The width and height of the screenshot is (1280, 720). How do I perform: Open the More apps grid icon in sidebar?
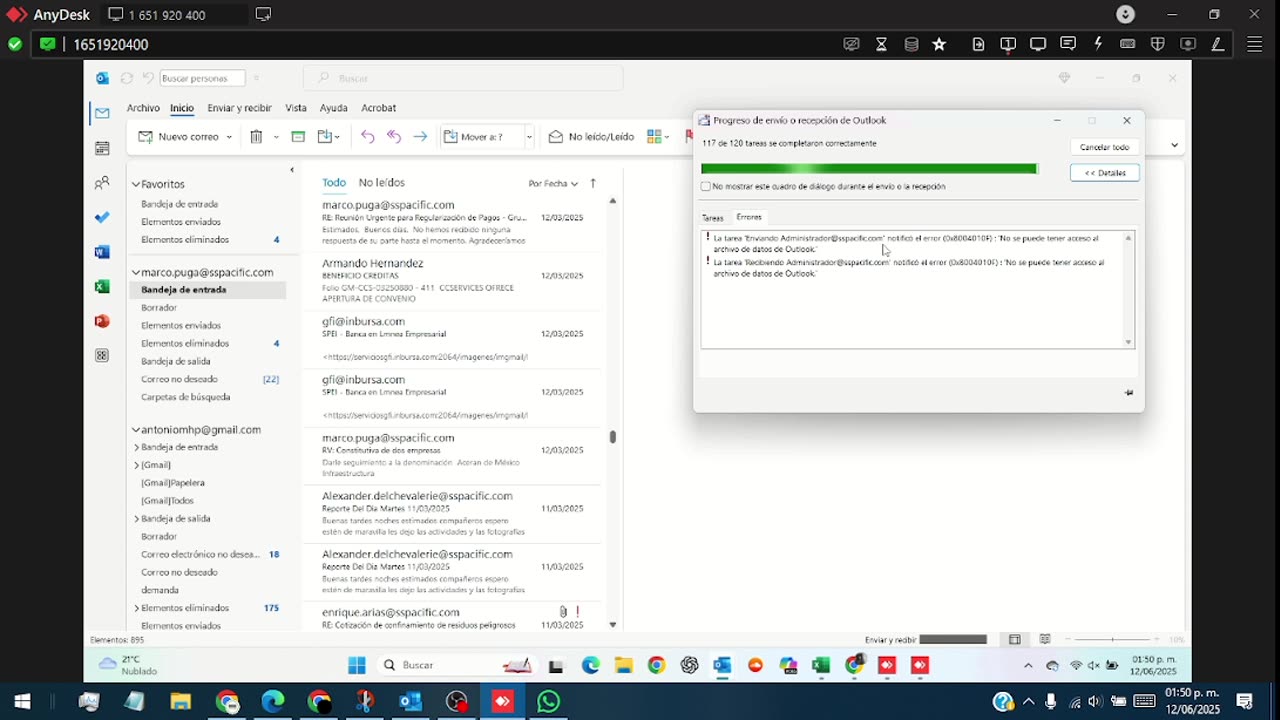(x=102, y=355)
